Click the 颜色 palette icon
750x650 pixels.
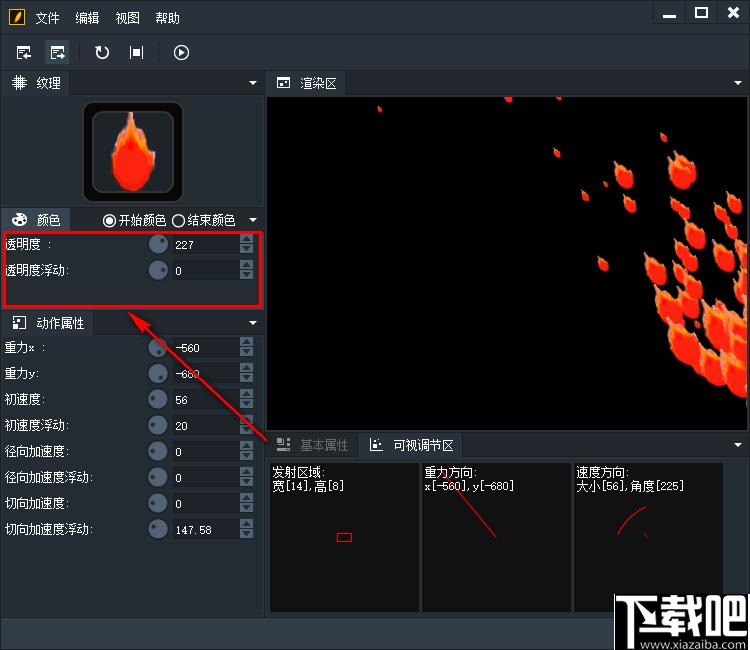[x=20, y=220]
